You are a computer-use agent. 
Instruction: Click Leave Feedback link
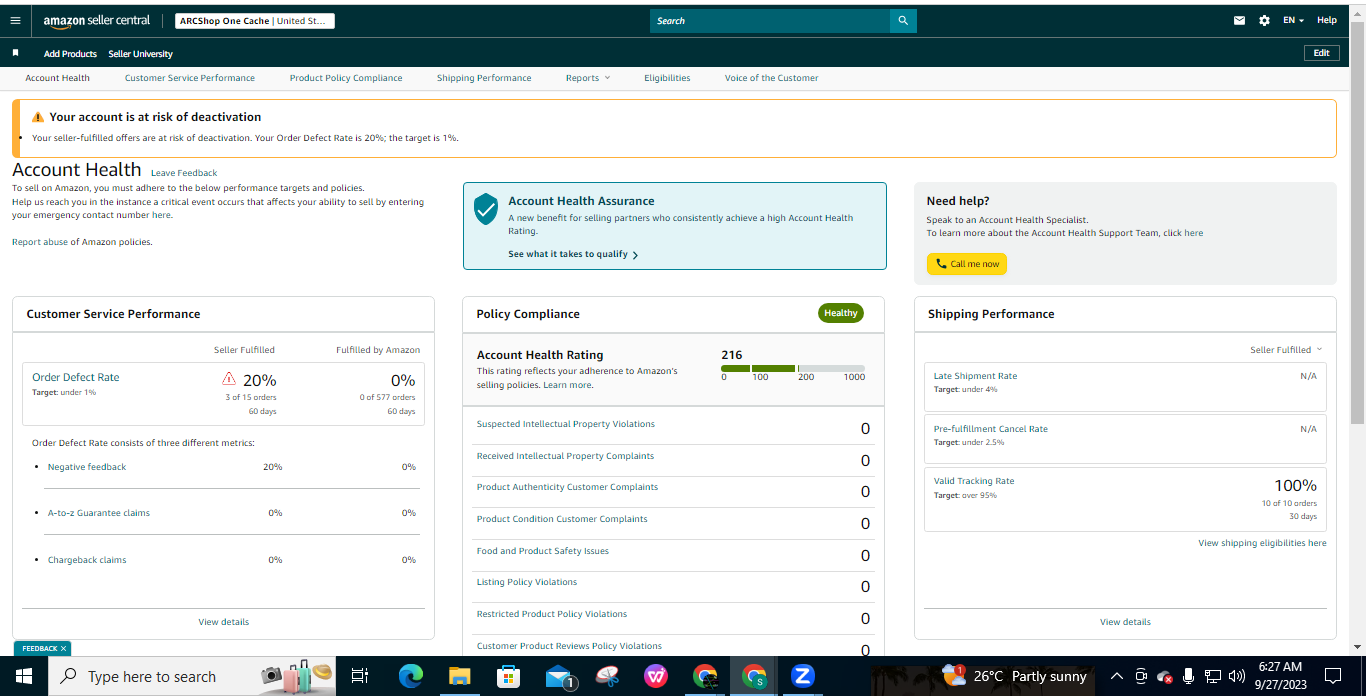184,173
